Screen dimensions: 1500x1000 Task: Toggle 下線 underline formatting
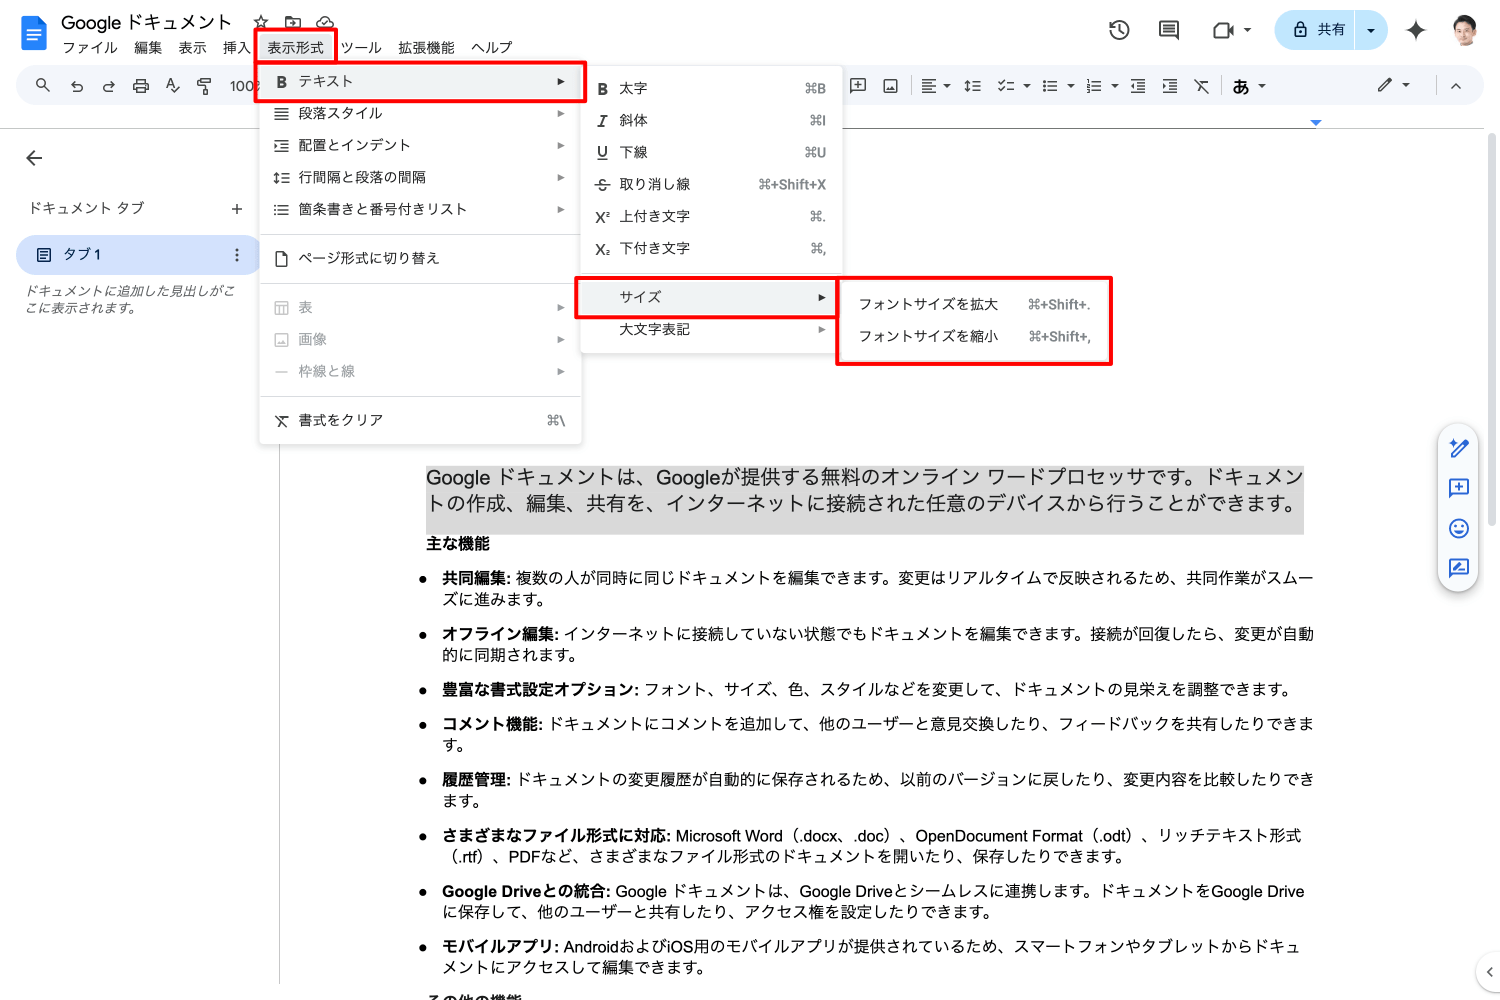712,152
